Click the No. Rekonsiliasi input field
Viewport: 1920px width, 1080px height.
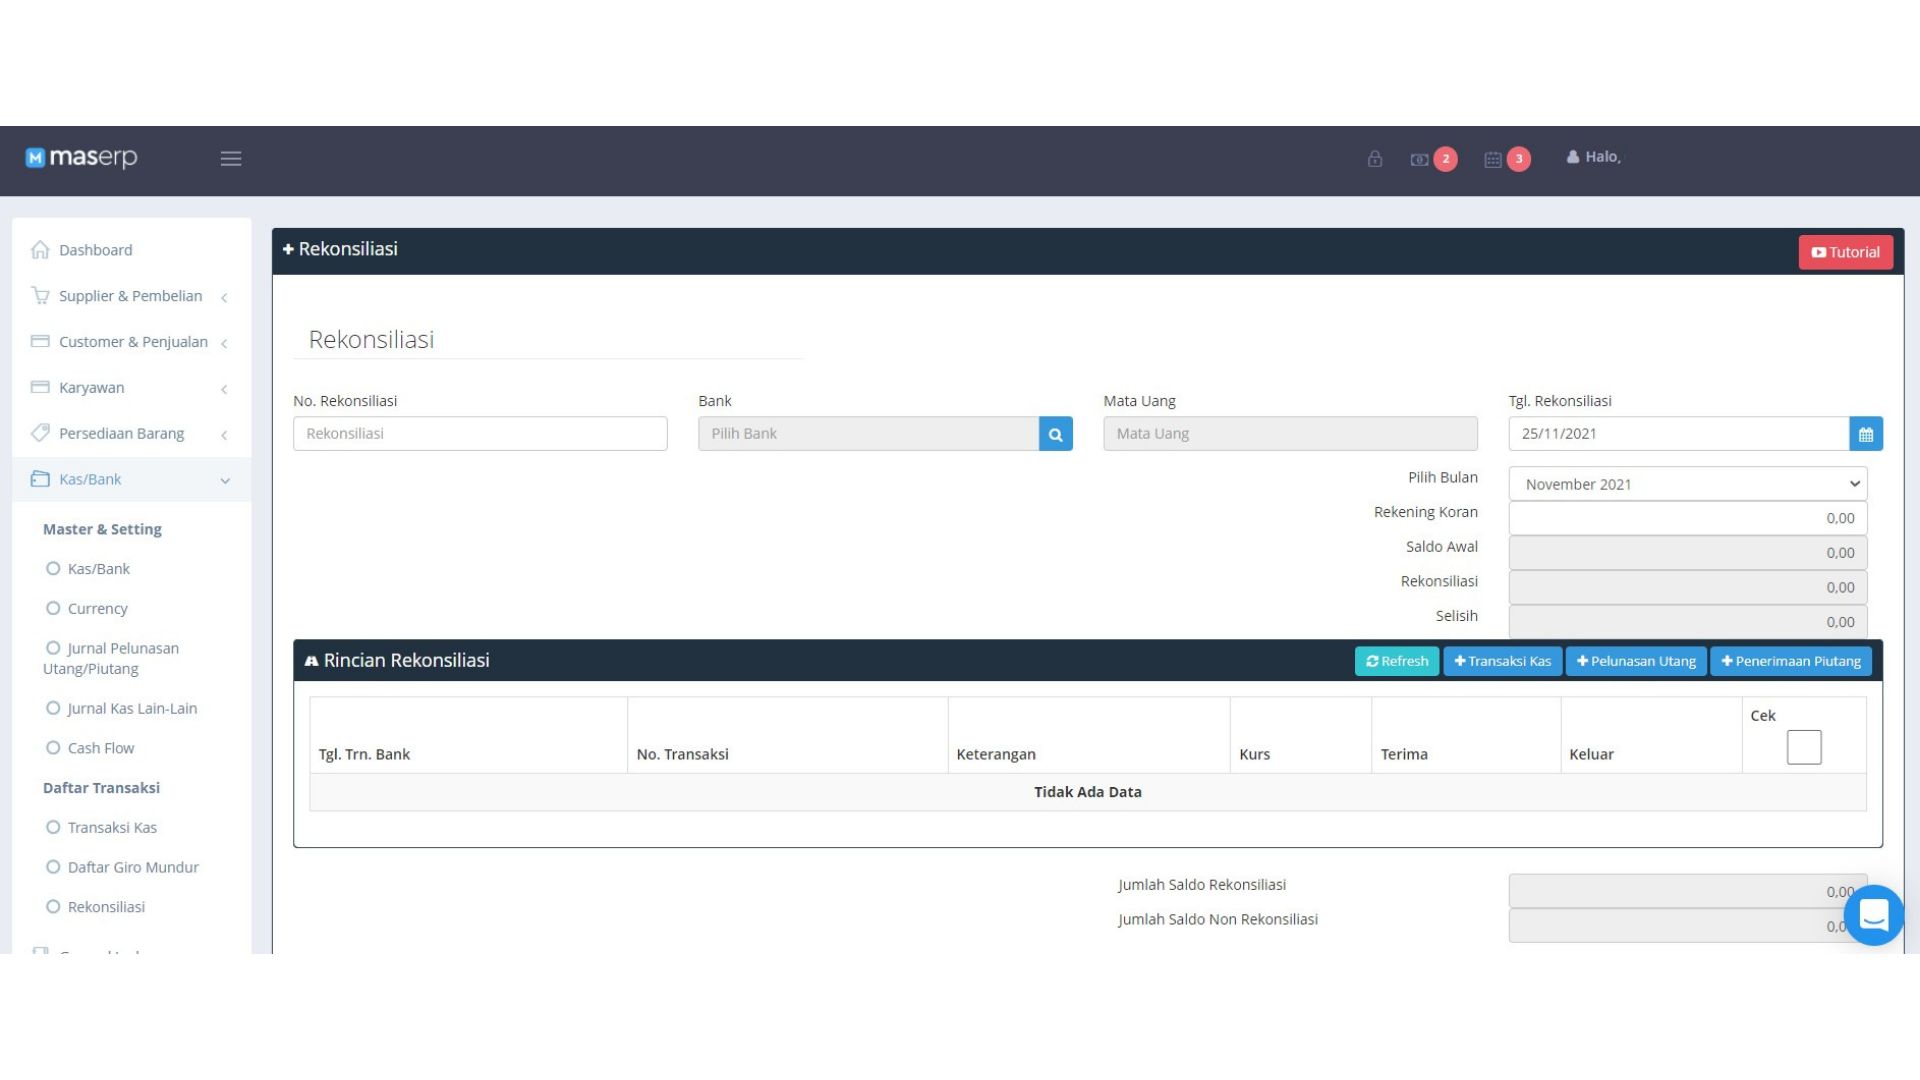click(480, 434)
